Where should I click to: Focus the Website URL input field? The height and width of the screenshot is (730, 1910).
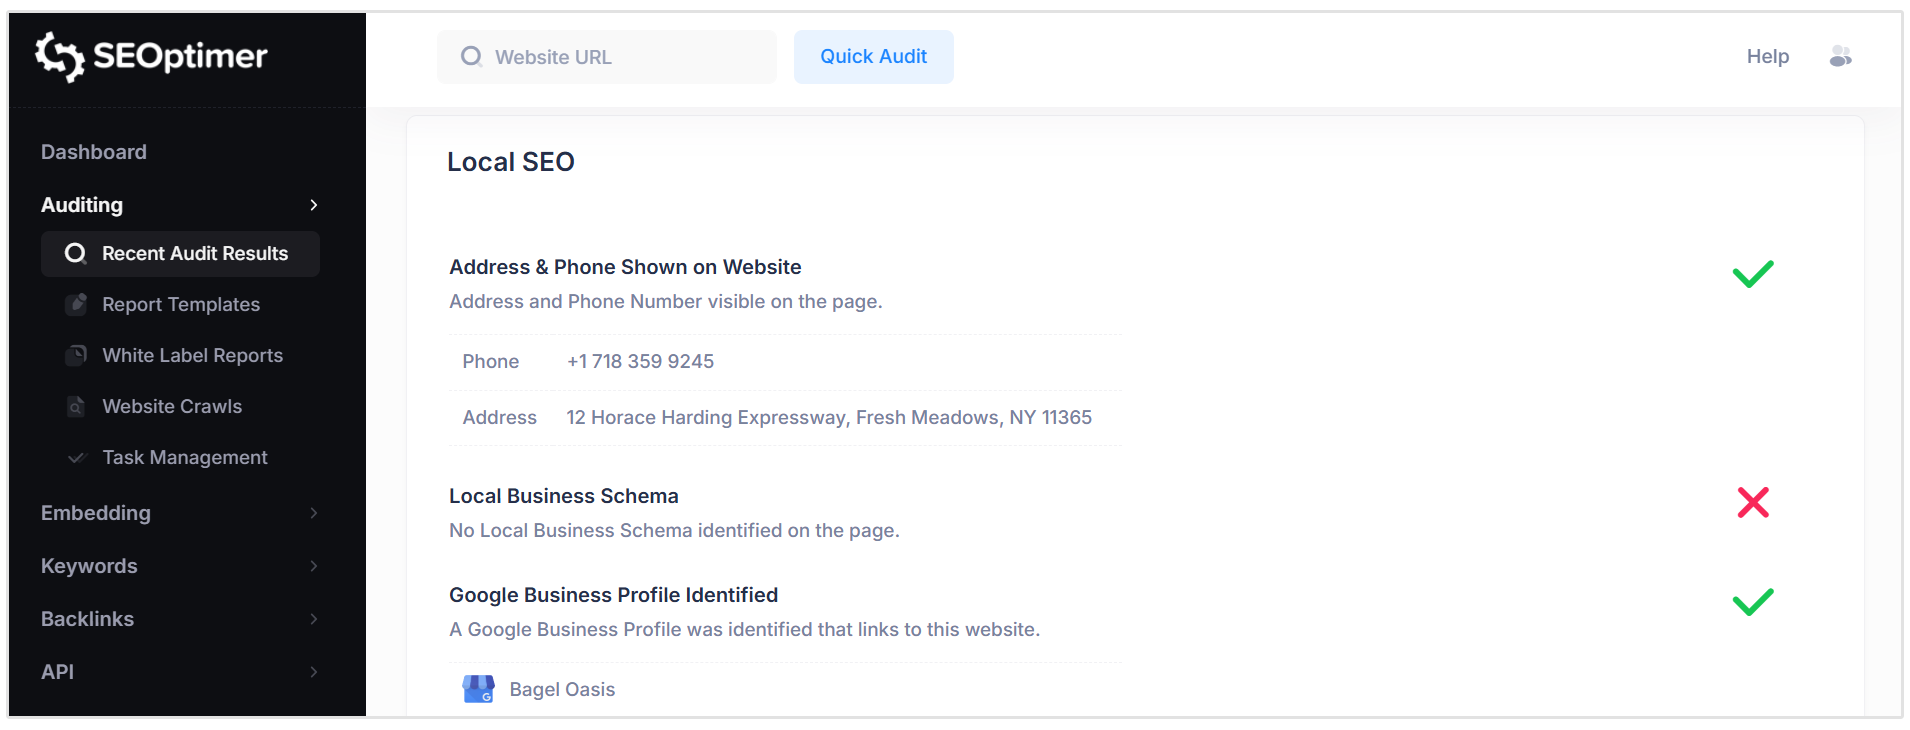point(607,57)
